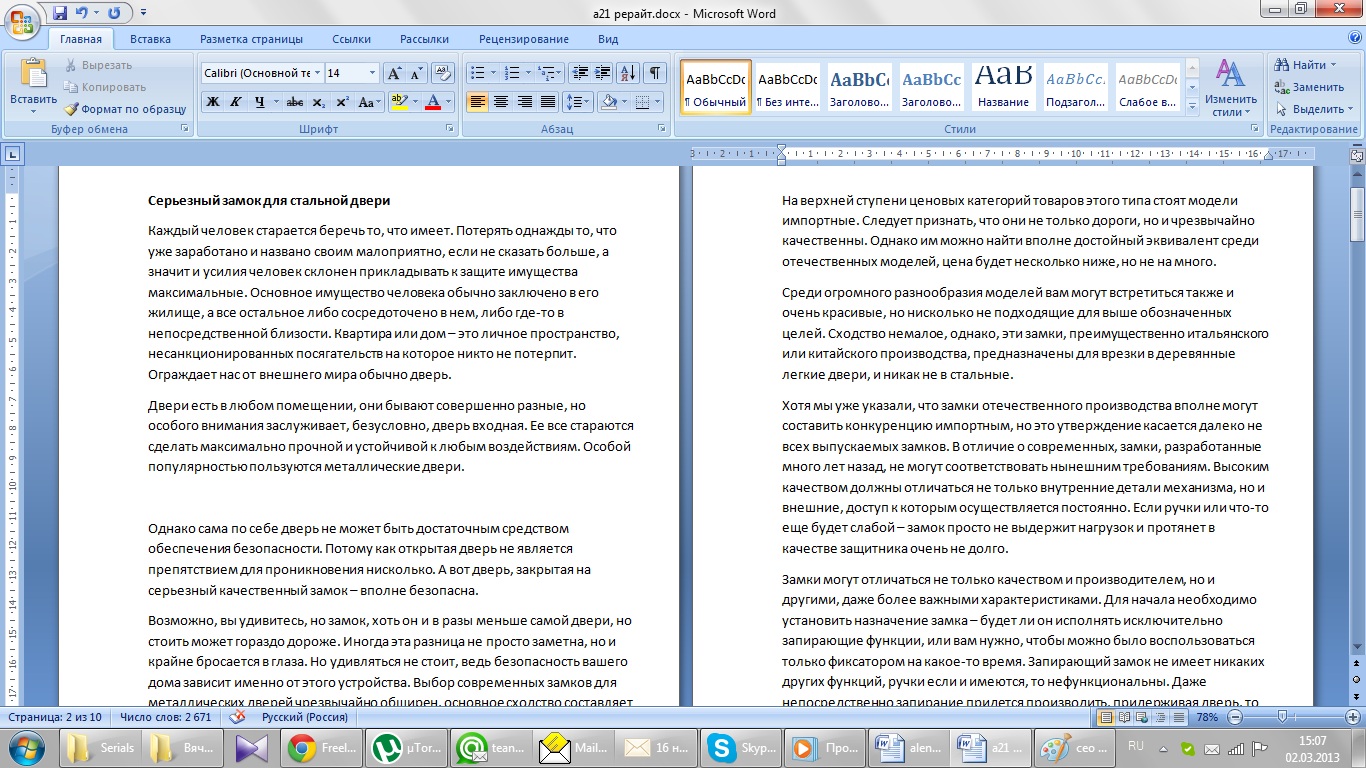Open the round Office button menu
Viewport: 1366px width, 768px height.
click(22, 22)
